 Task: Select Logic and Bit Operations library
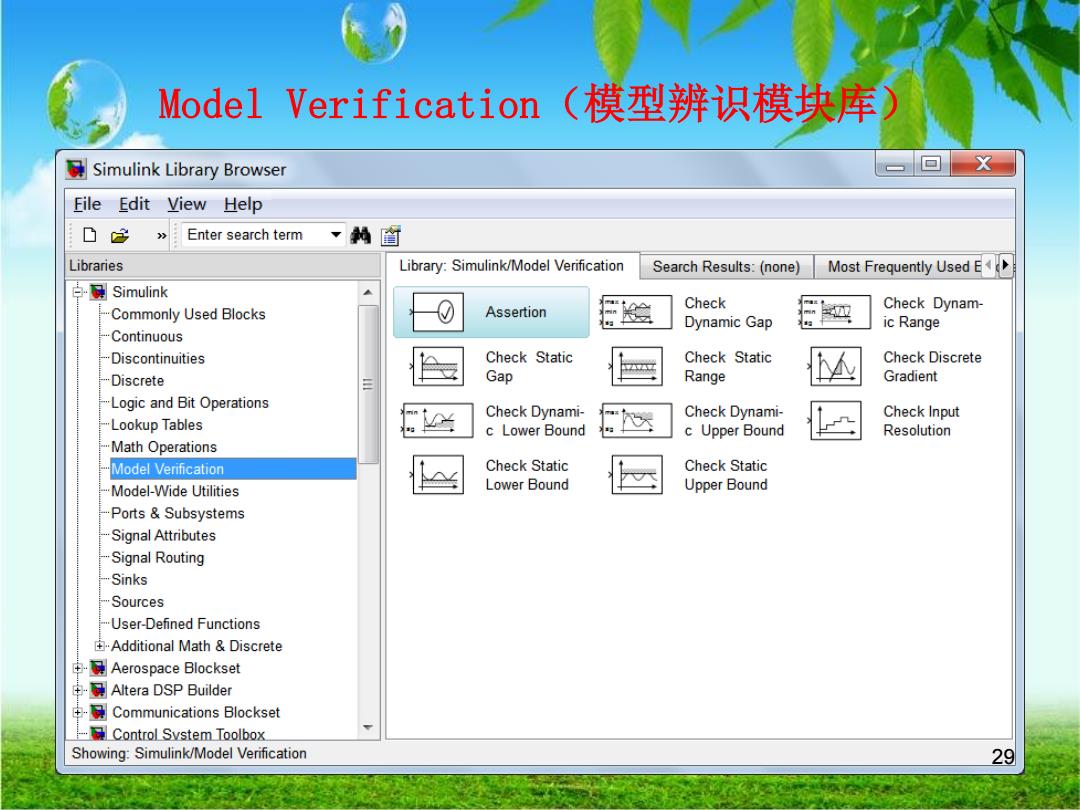coord(190,403)
